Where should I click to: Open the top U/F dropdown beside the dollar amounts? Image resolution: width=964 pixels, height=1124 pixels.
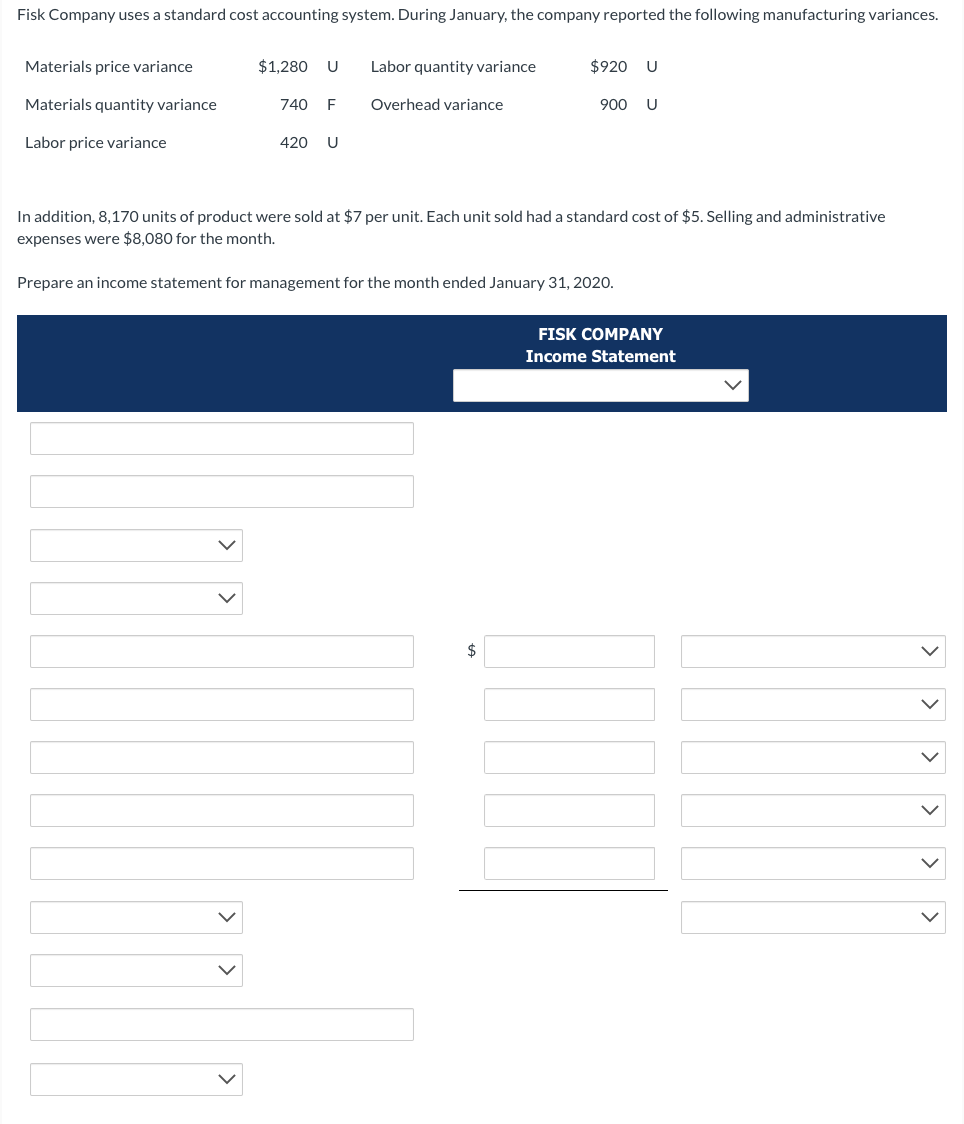click(813, 651)
